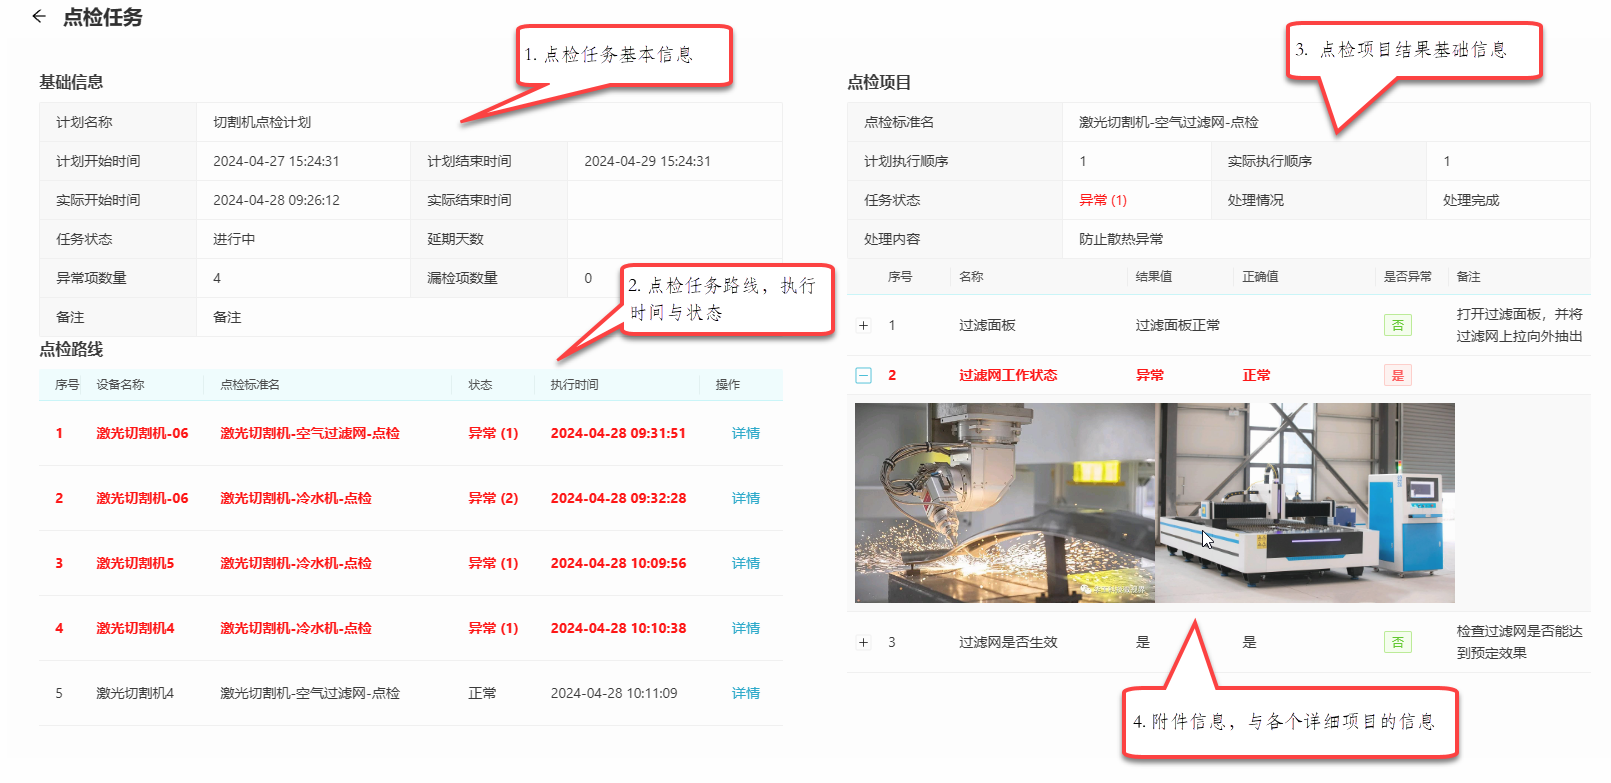Select 执行时间 column header in 点检路线

click(574, 385)
